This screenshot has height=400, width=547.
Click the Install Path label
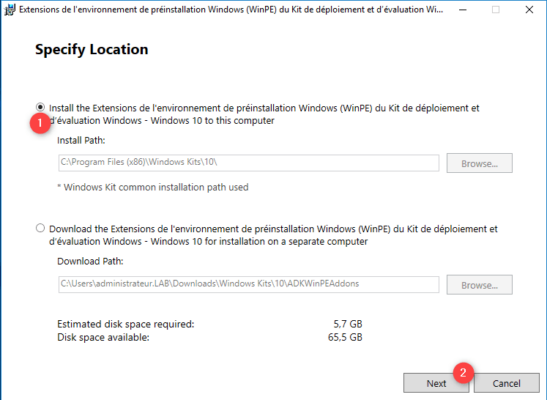tap(81, 140)
